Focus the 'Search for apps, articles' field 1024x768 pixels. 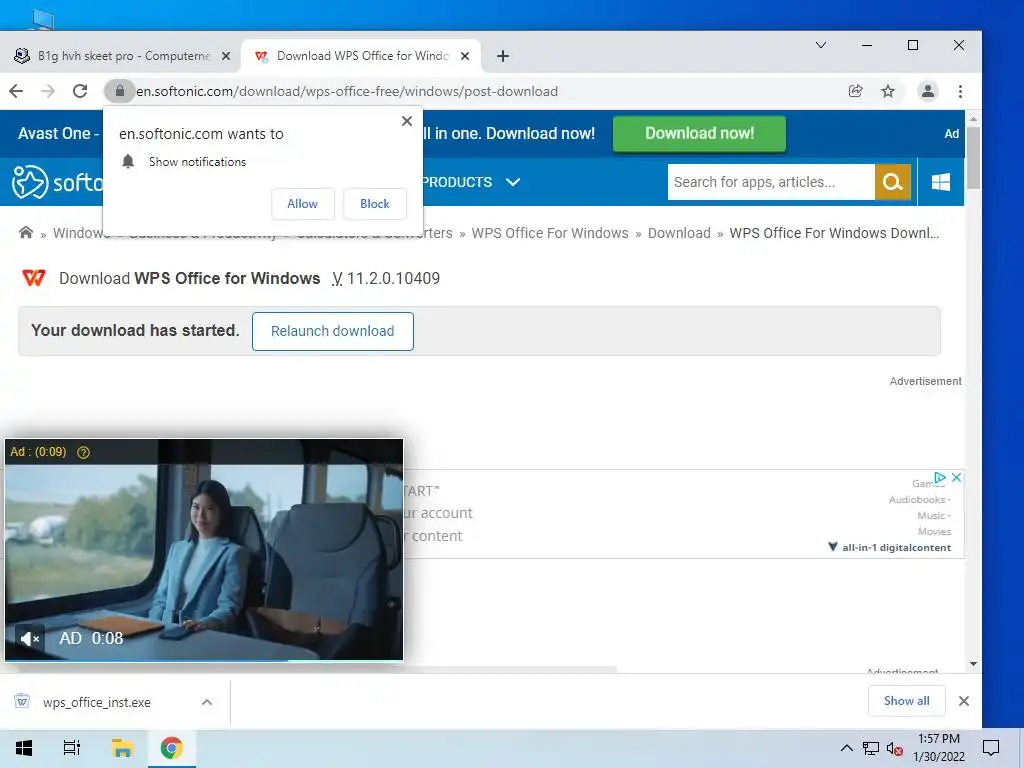point(771,182)
